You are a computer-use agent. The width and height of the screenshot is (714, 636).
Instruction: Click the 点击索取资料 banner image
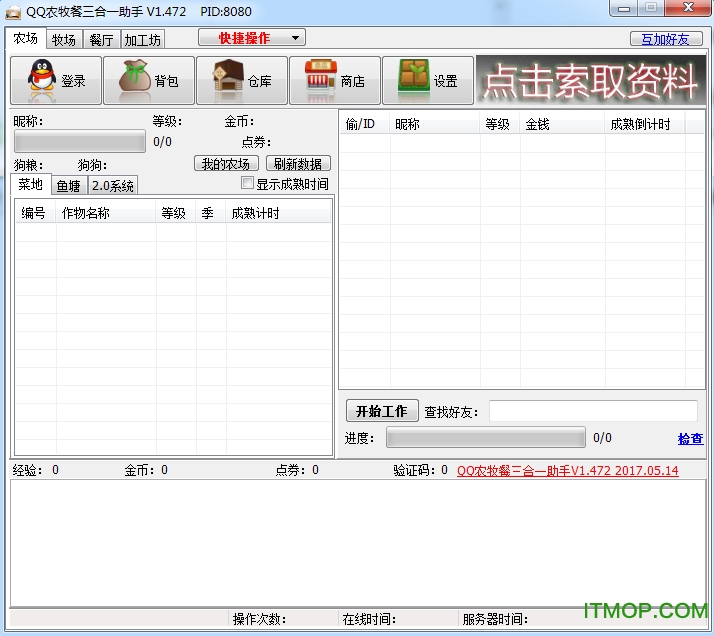[591, 81]
